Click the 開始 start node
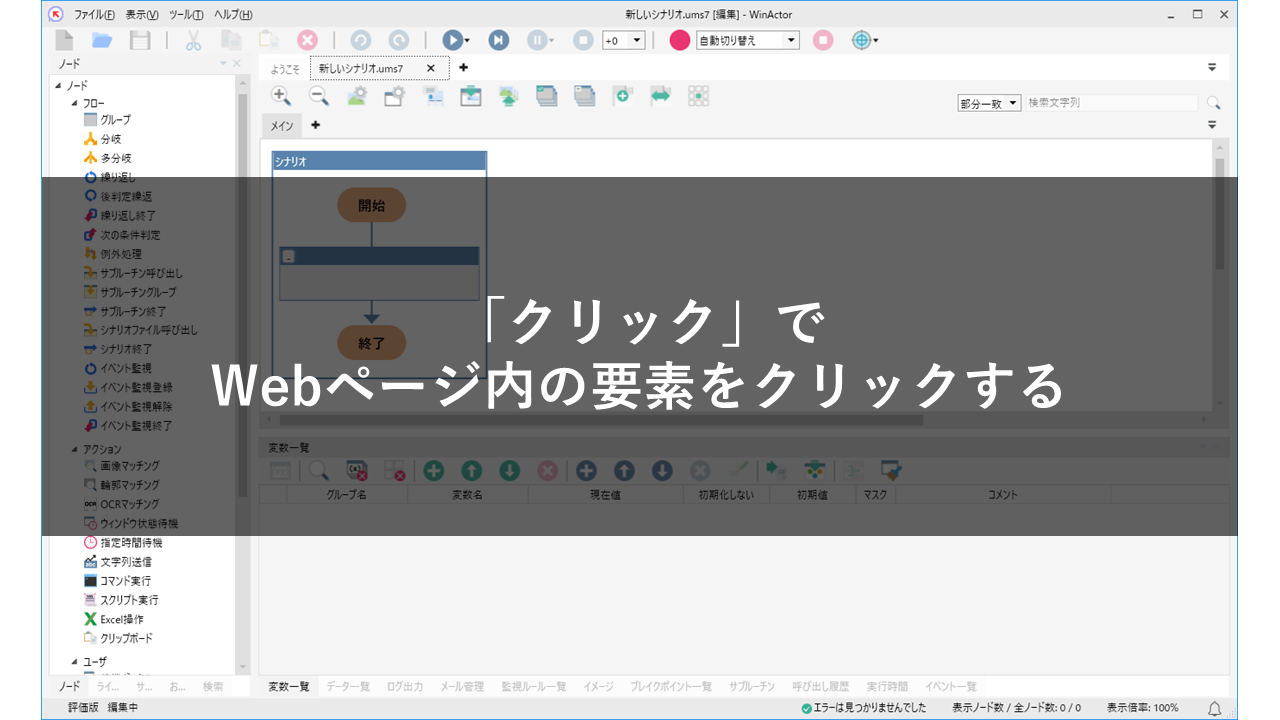Viewport: 1280px width, 720px height. tap(371, 205)
